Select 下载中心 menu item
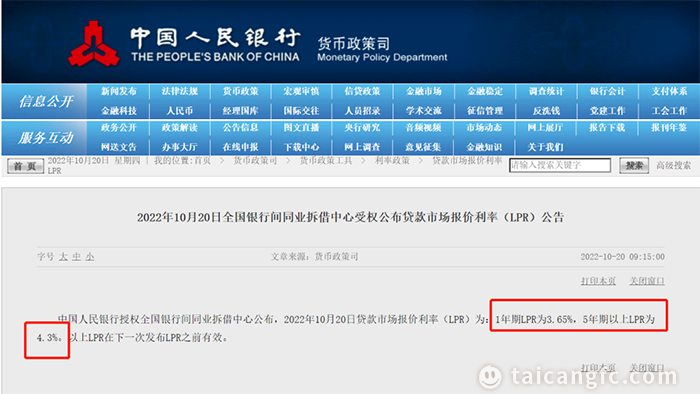Screen dimensions: 700x394 [x=301, y=147]
